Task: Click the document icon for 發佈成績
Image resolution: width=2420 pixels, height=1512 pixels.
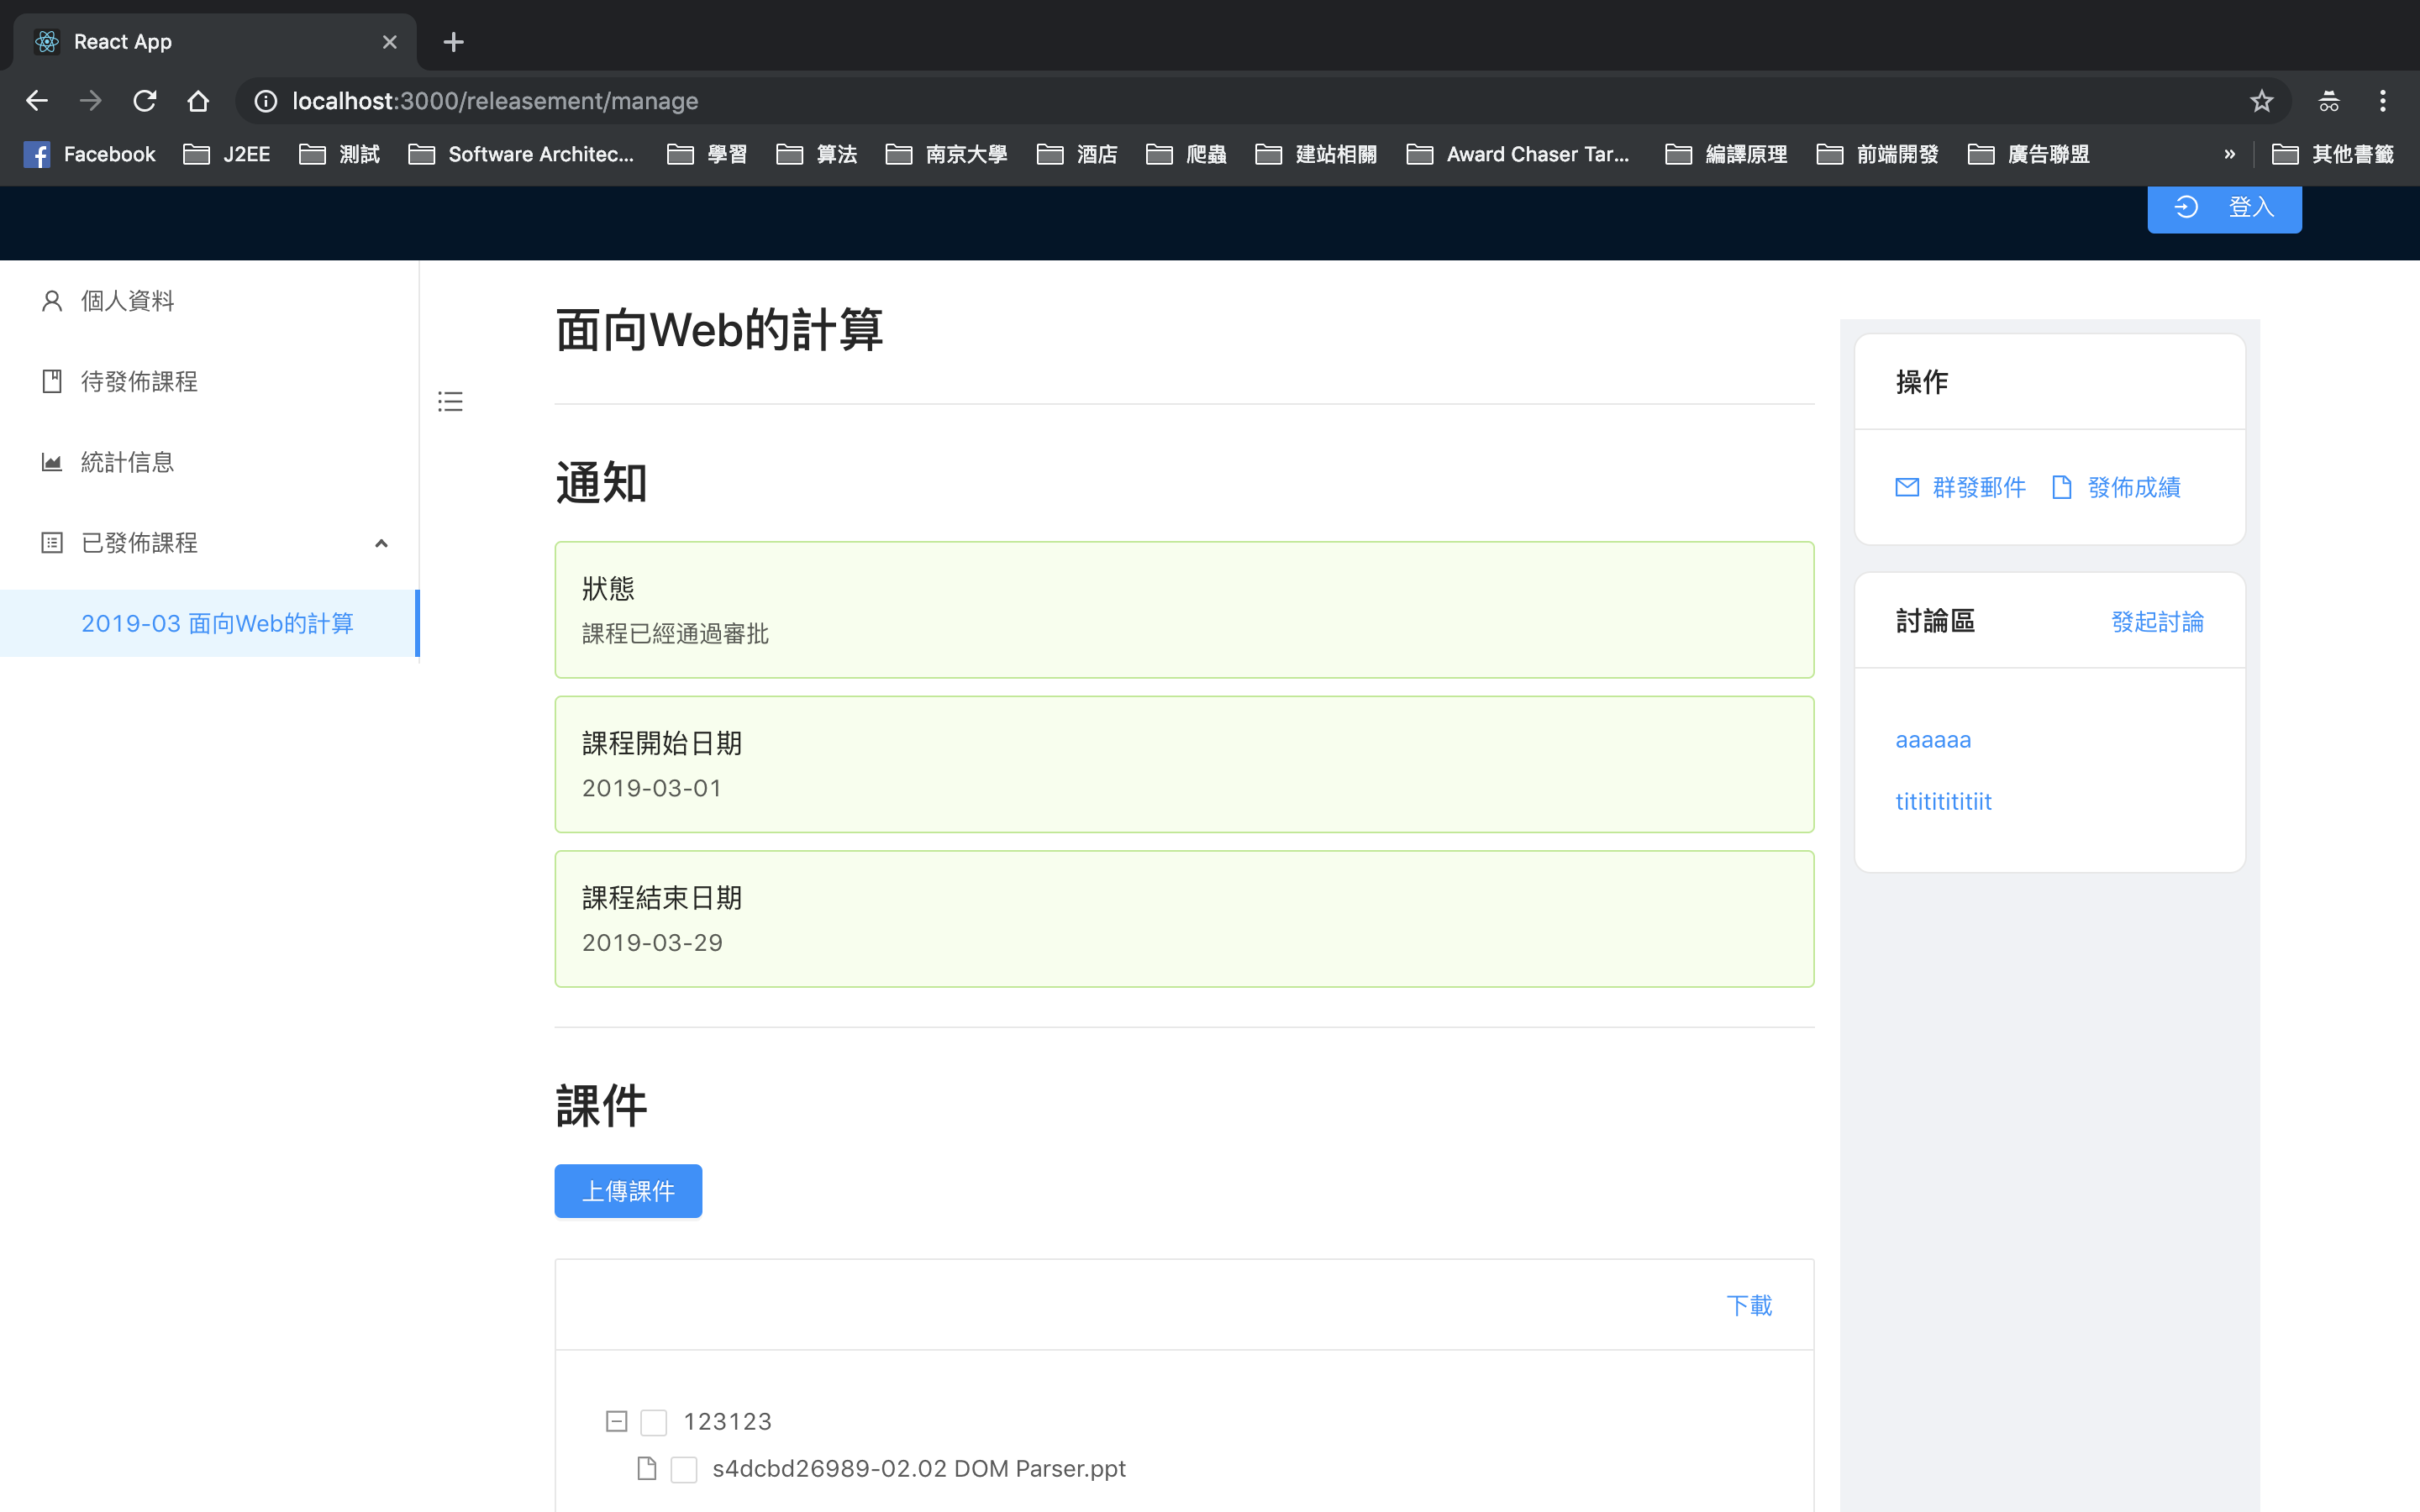Action: pos(2061,487)
